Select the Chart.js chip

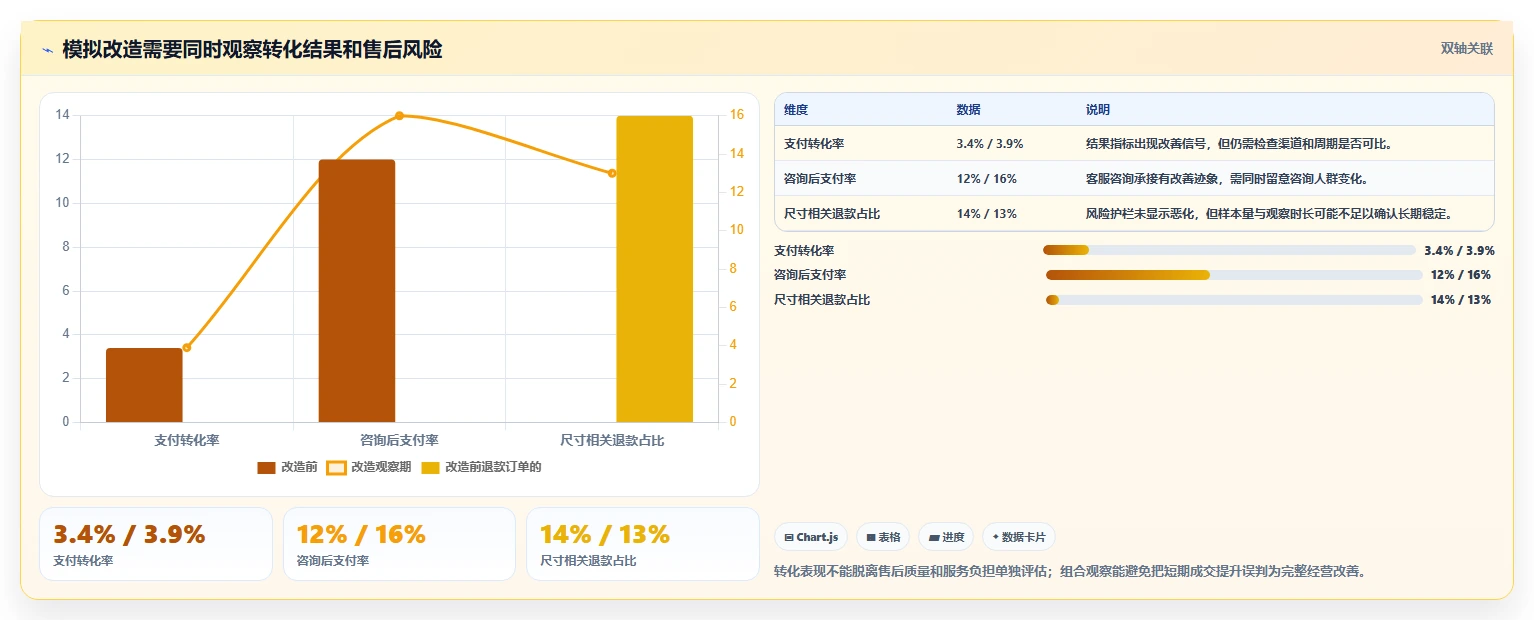[x=811, y=537]
